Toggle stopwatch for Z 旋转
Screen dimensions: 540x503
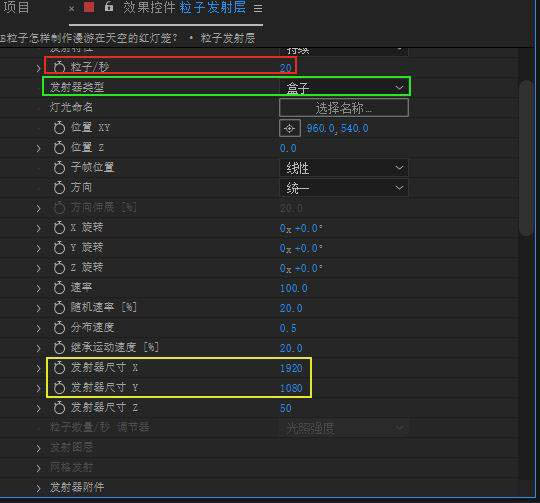click(x=59, y=268)
